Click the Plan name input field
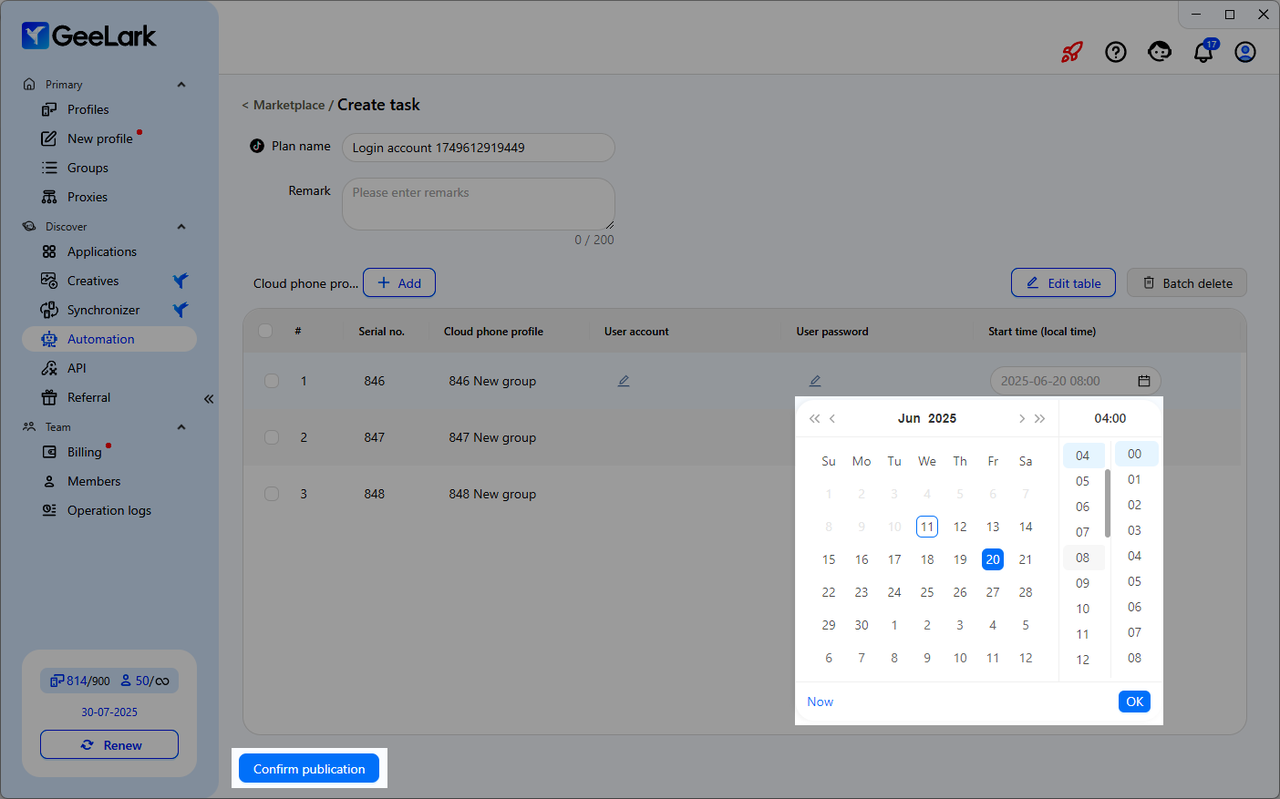Screen dimensions: 1280x799 coord(478,148)
